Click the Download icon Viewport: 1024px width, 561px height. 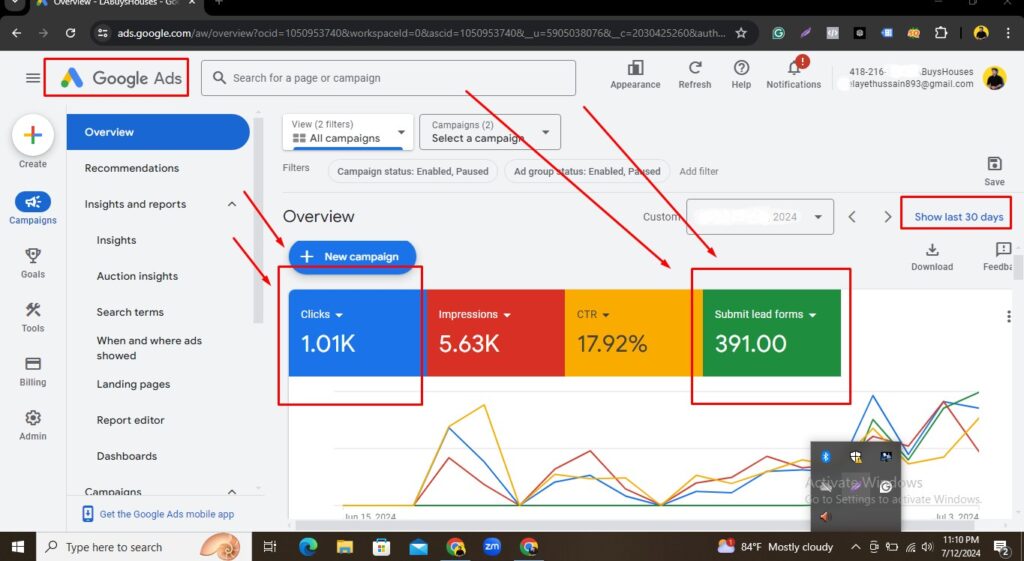tap(931, 250)
